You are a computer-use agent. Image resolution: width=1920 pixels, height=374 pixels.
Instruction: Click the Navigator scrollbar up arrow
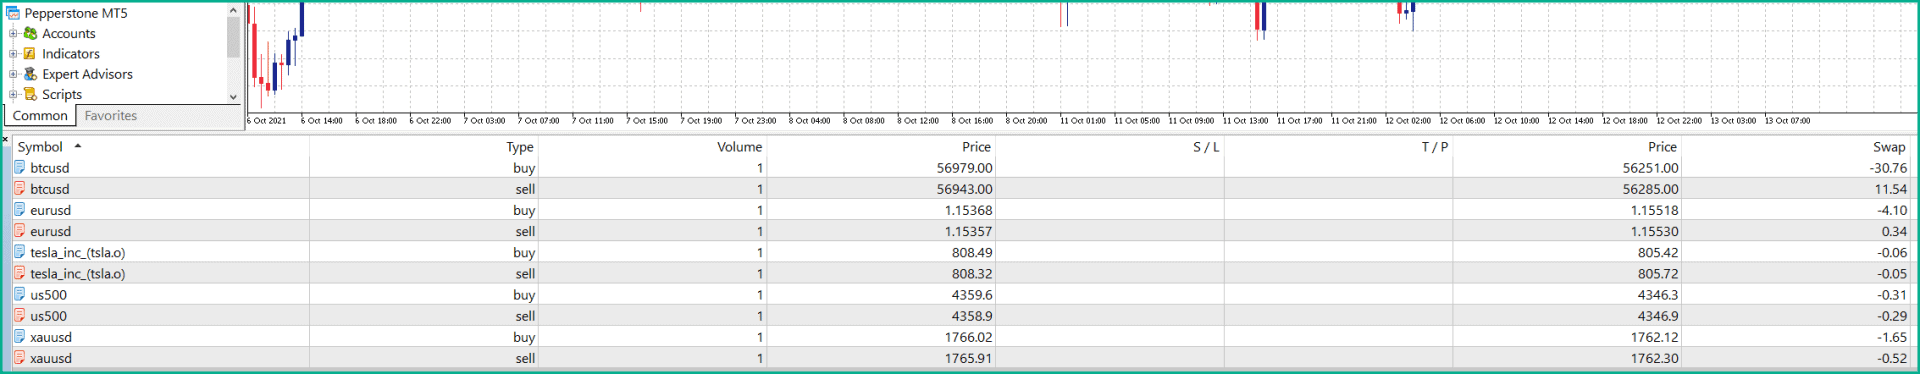(233, 10)
